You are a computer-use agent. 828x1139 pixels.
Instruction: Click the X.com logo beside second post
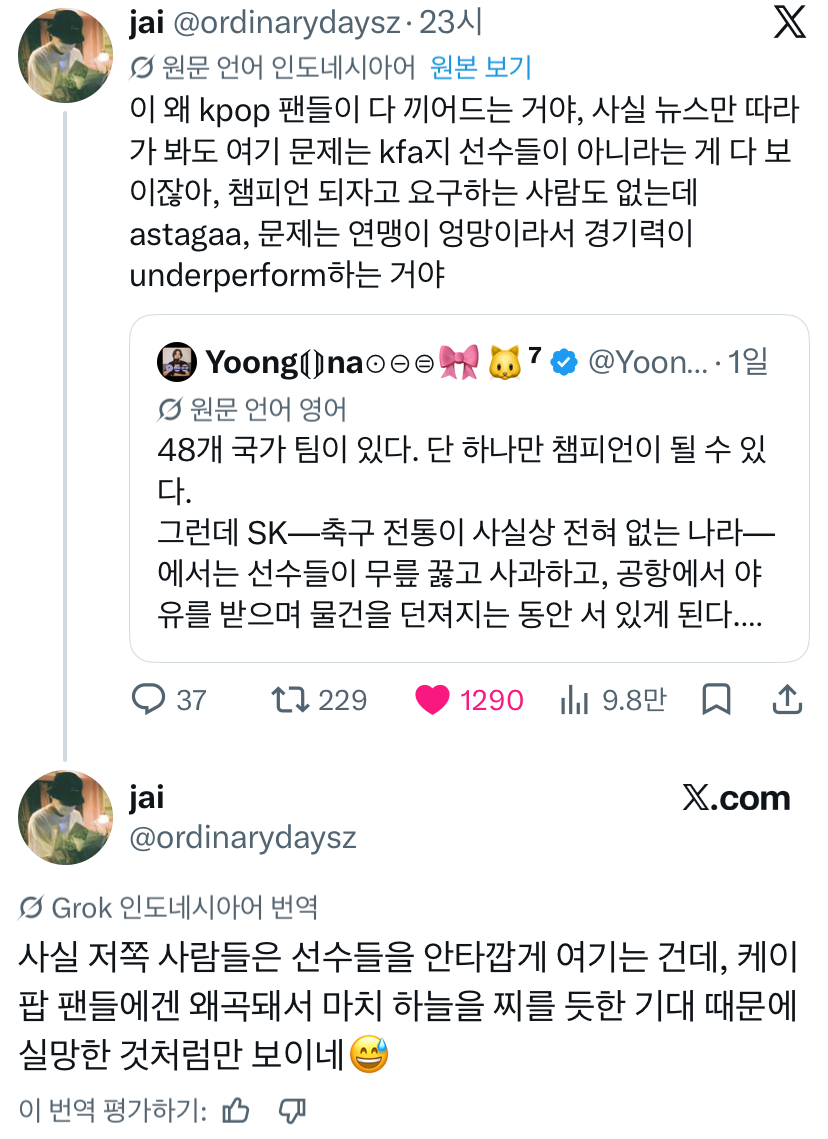736,798
